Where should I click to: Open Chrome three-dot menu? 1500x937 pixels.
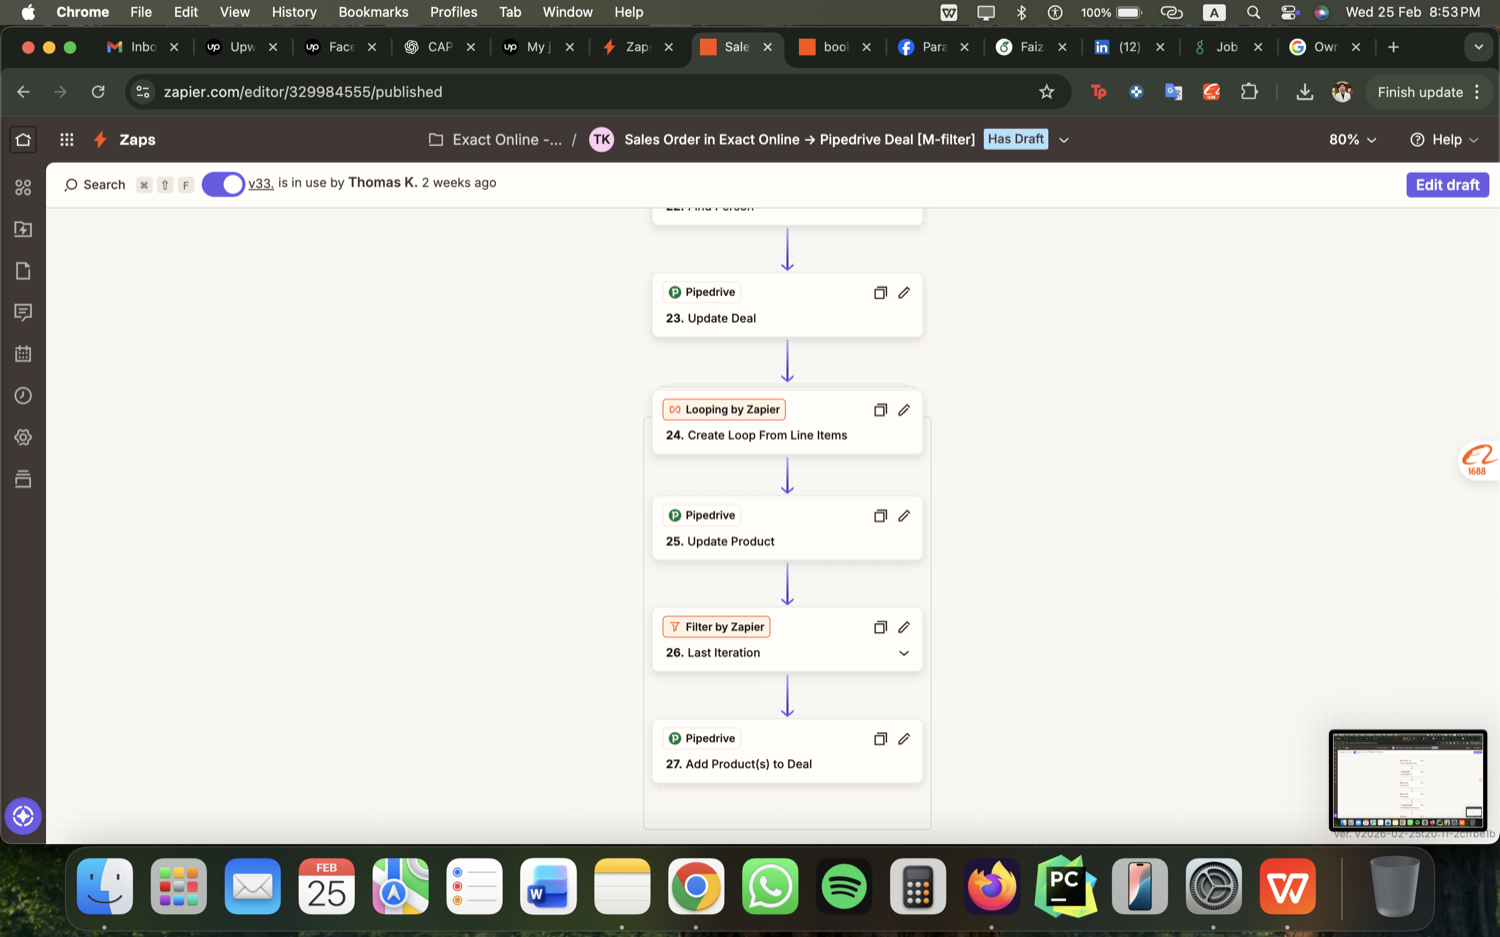[x=1477, y=92]
